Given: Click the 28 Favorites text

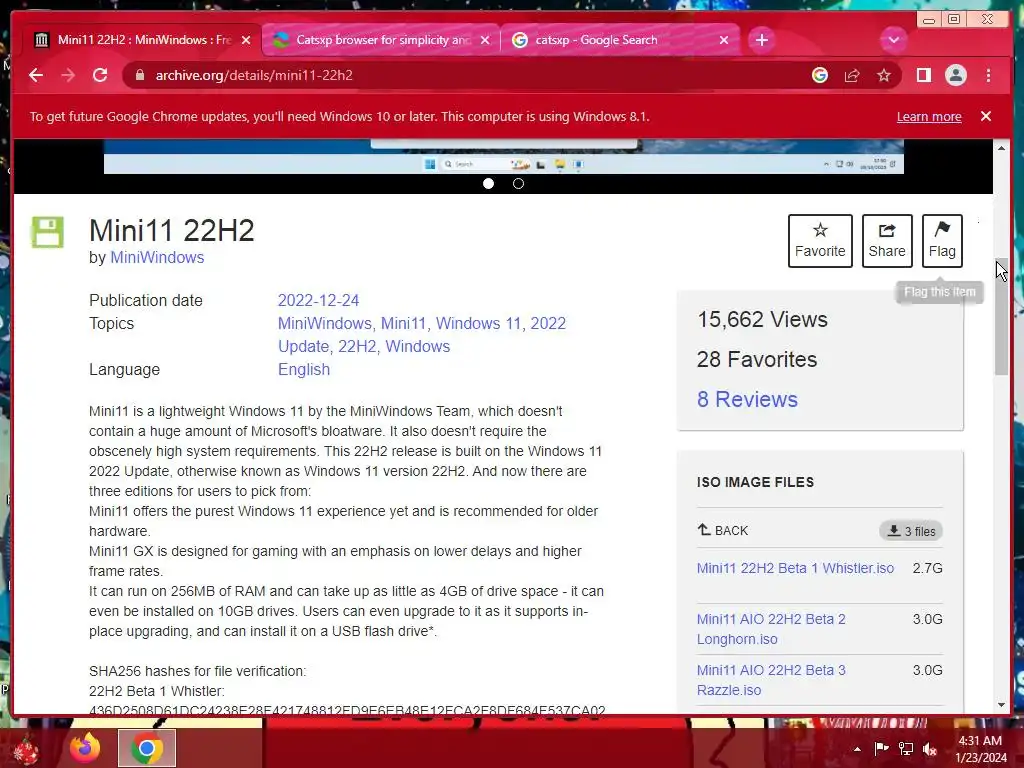Looking at the screenshot, I should [757, 359].
